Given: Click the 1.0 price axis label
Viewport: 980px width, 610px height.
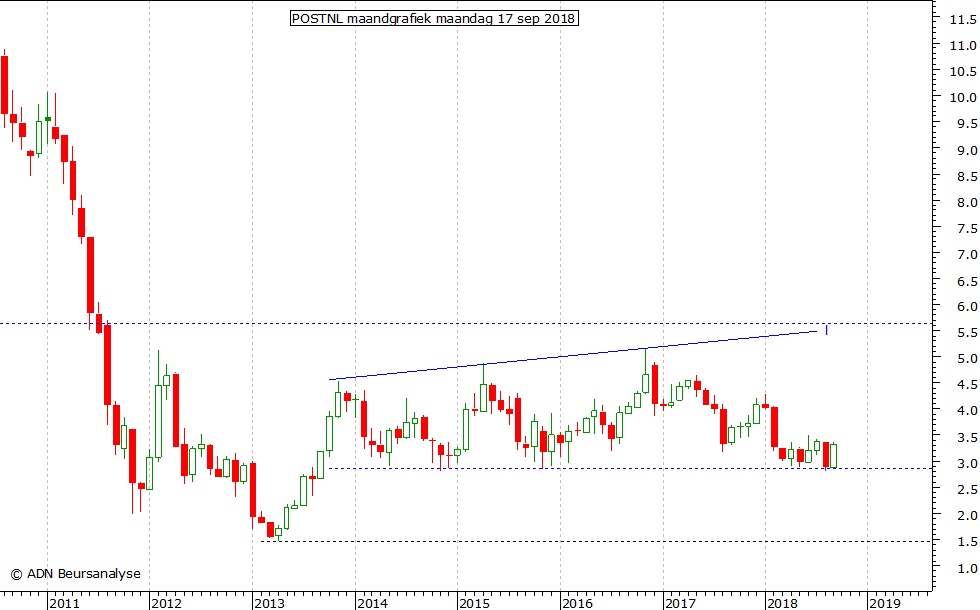Looking at the screenshot, I should pos(967,569).
